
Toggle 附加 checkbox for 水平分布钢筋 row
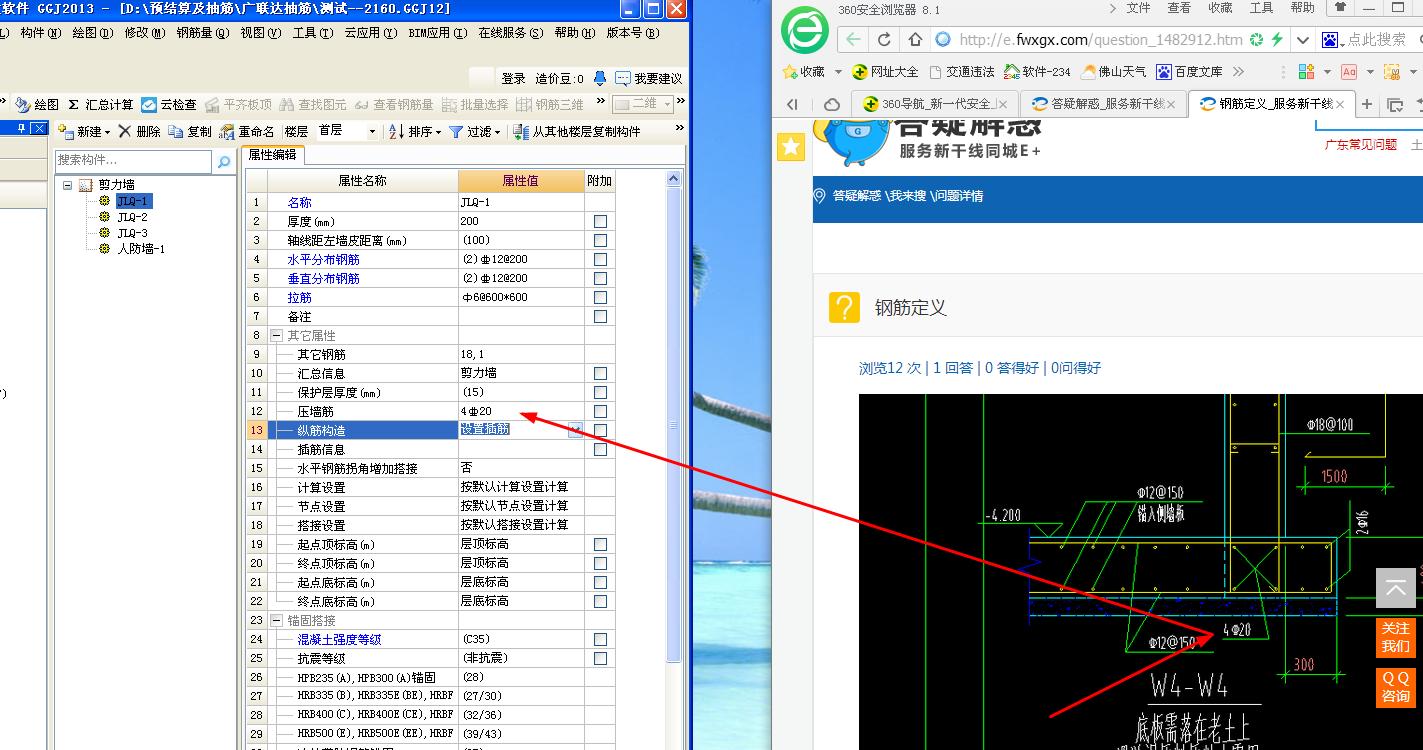600,259
